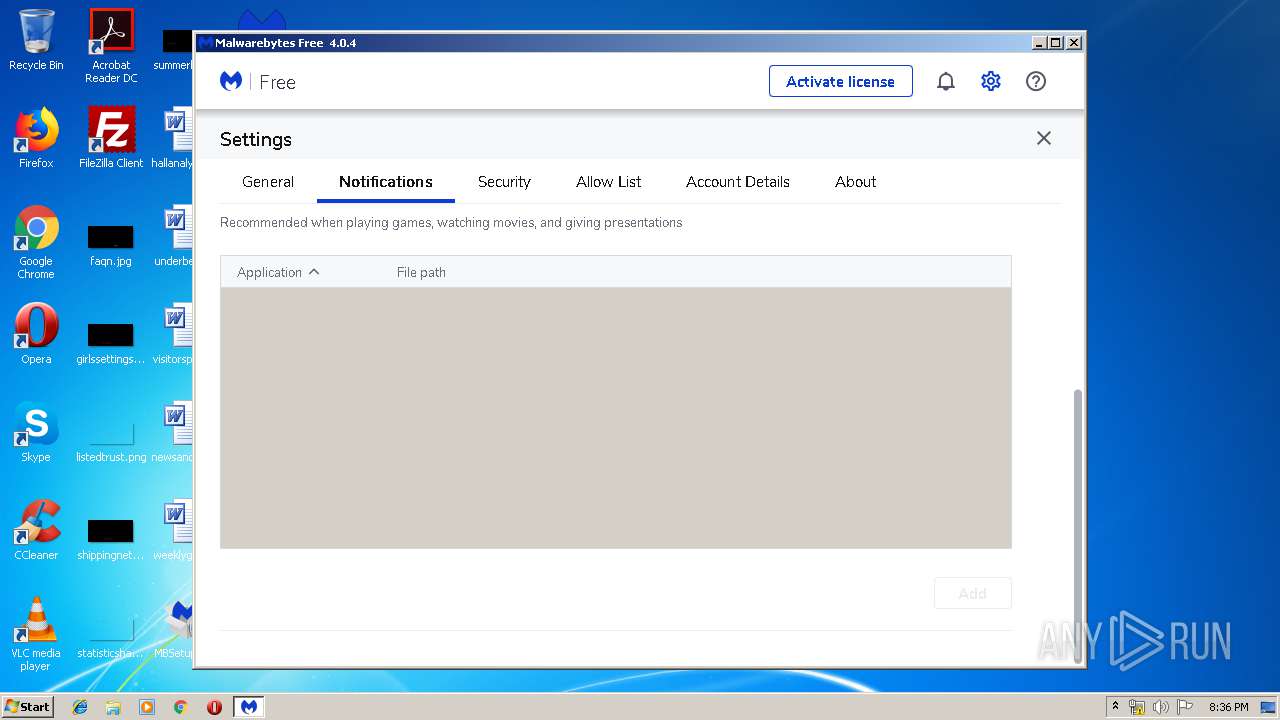Open the Security tab
Viewport: 1280px width, 720px height.
504,182
